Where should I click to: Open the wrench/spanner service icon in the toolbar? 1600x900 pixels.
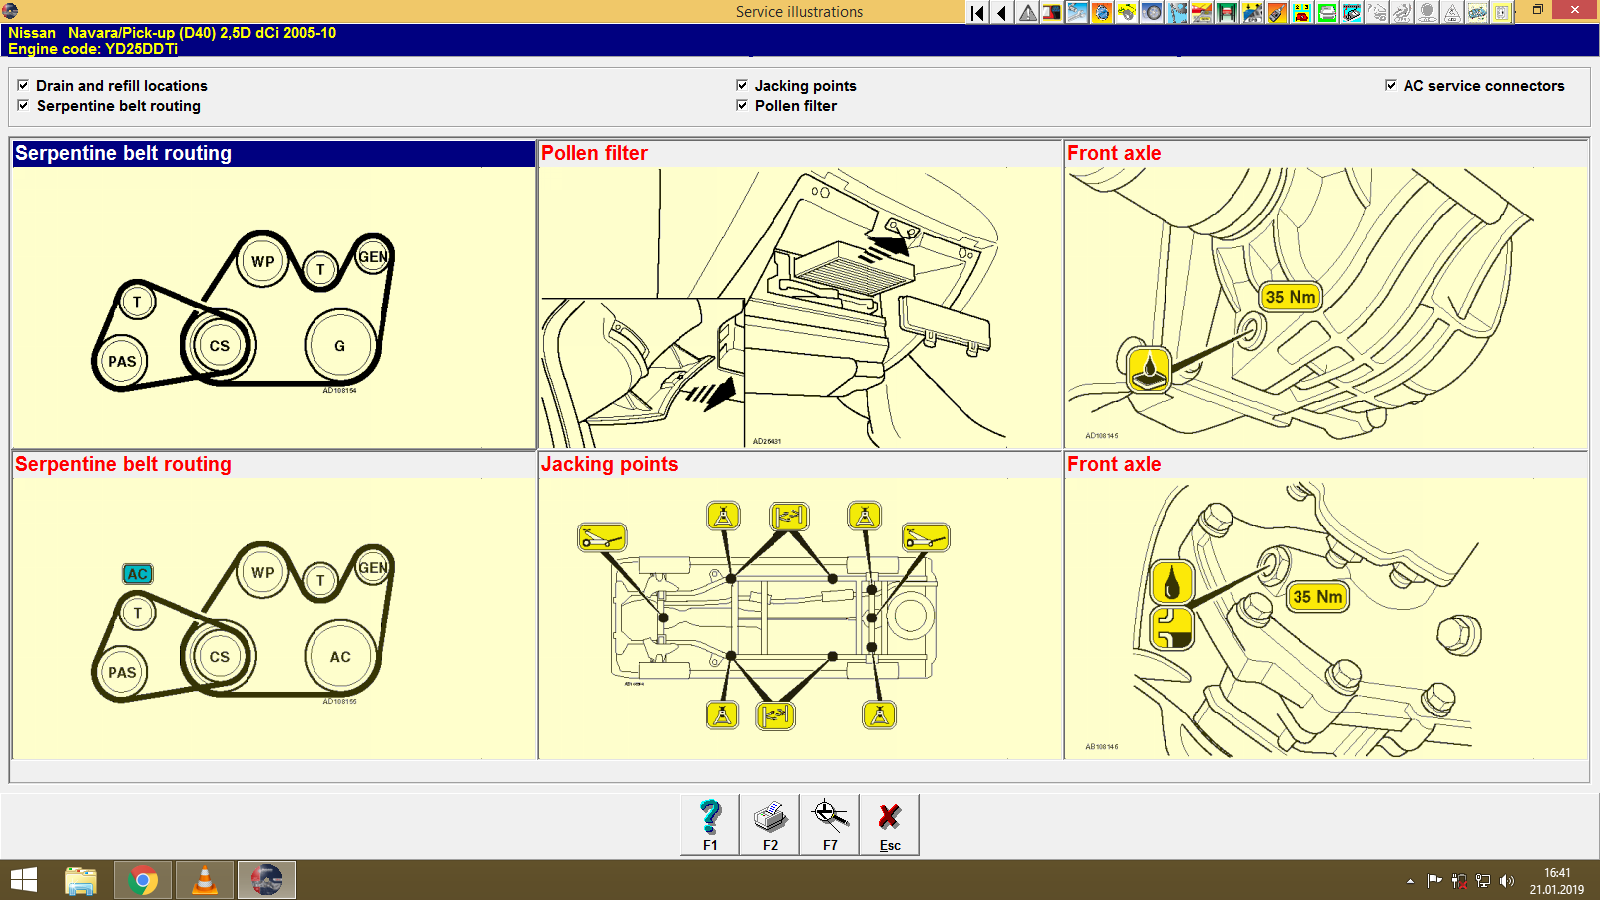pyautogui.click(x=1076, y=11)
